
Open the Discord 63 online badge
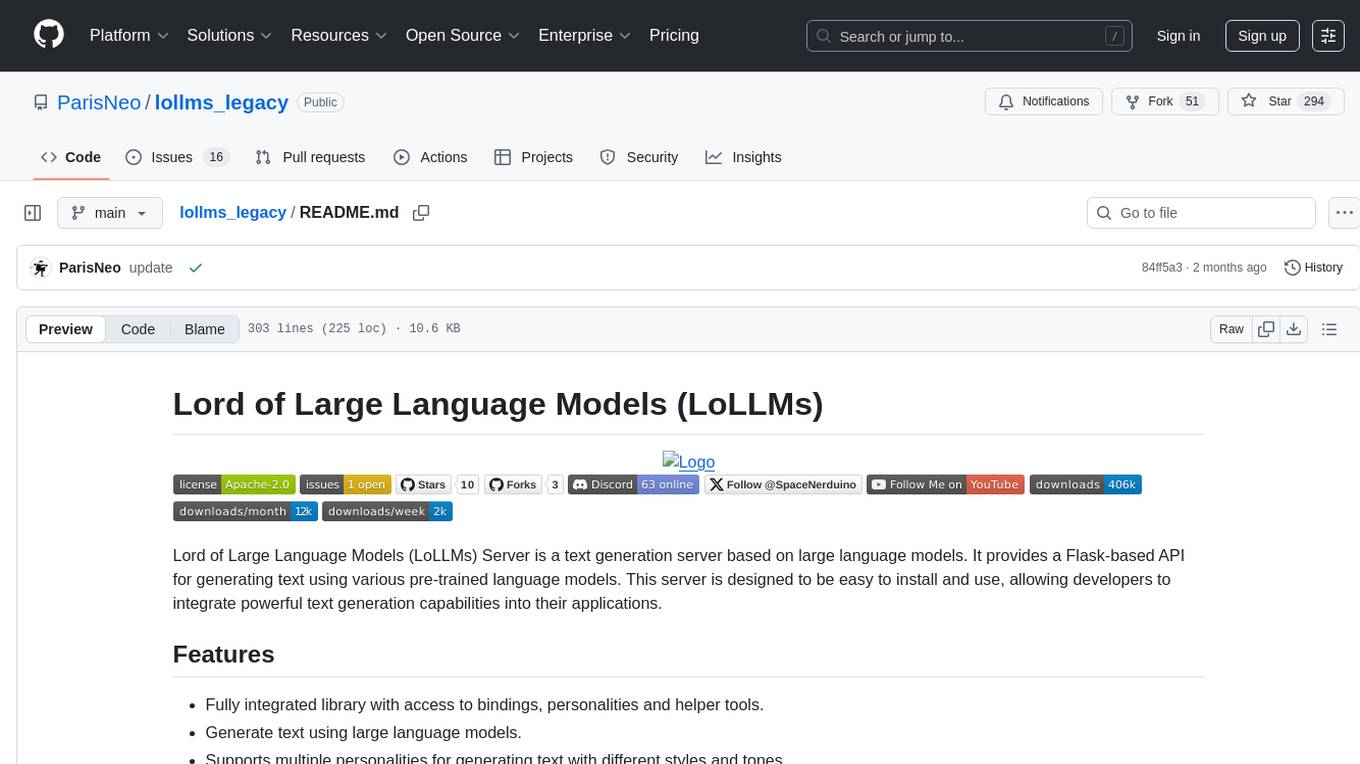[634, 485]
